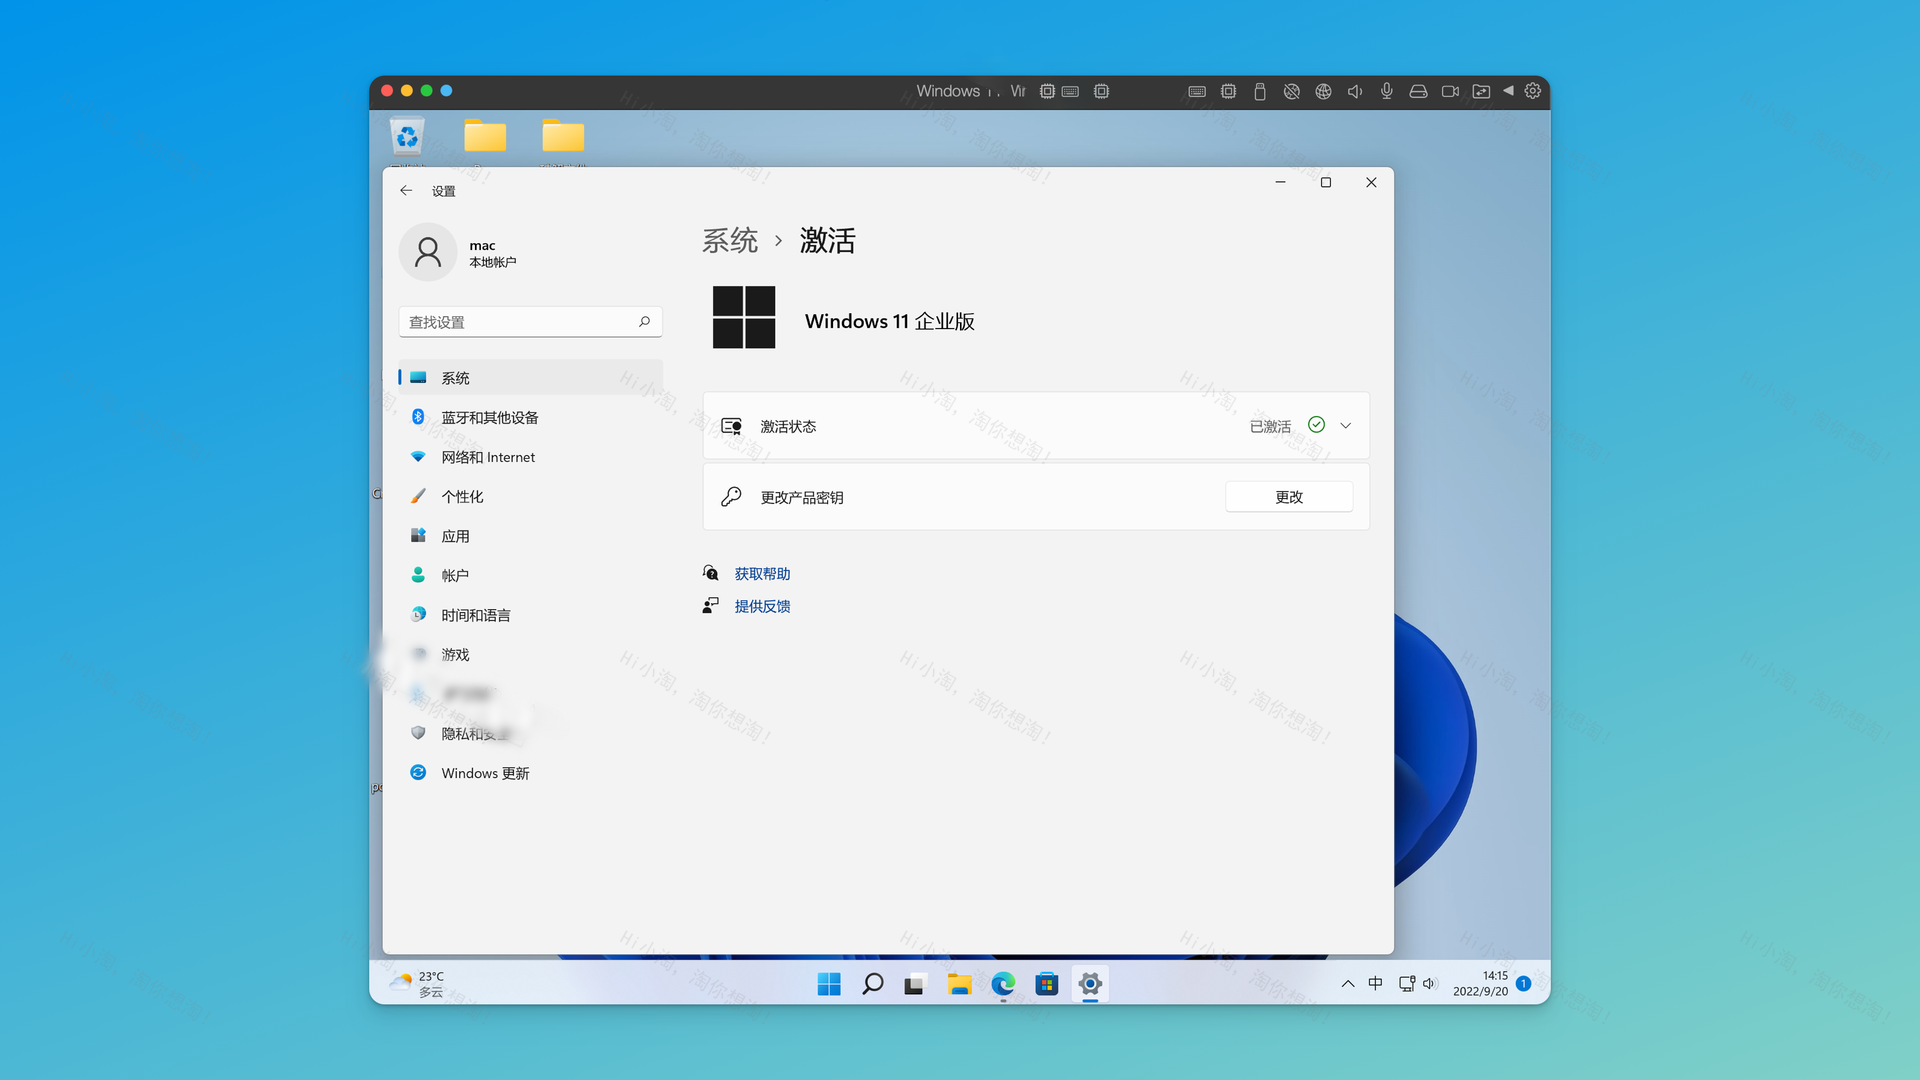Open the Recycle Bin on the desktop

coord(407,138)
